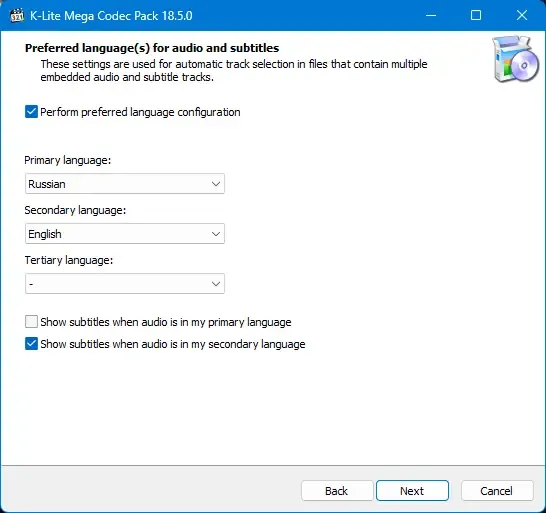
Task: Click the K-Lite clapperboard icon in title bar
Action: [x=17, y=15]
